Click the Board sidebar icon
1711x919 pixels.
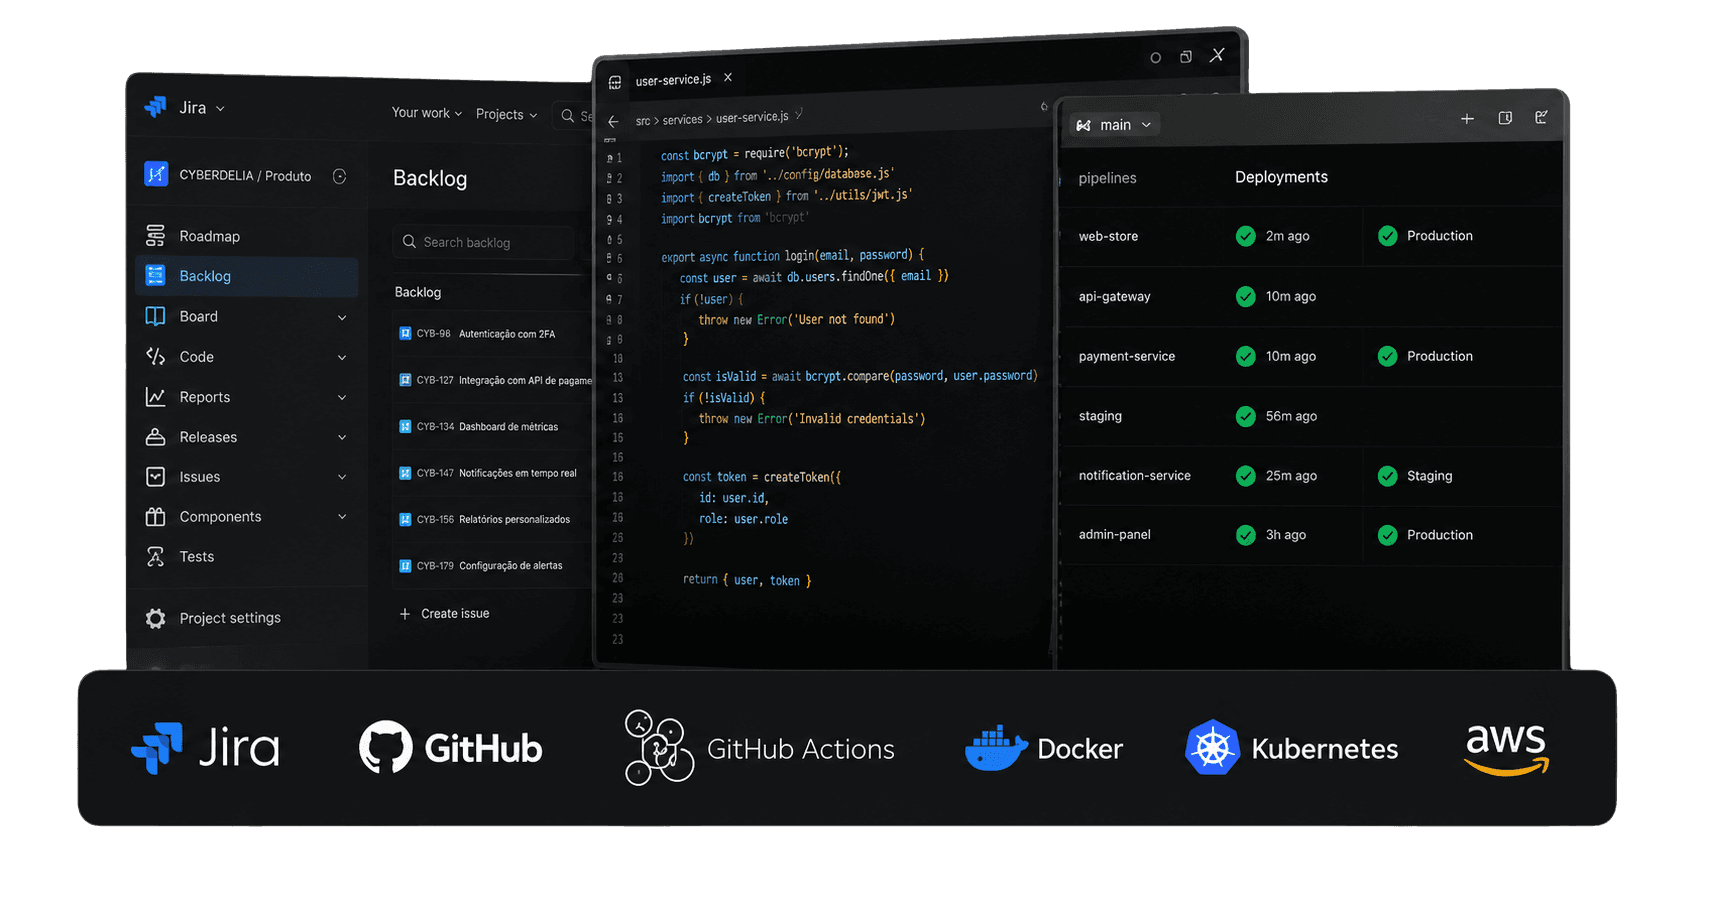(155, 316)
